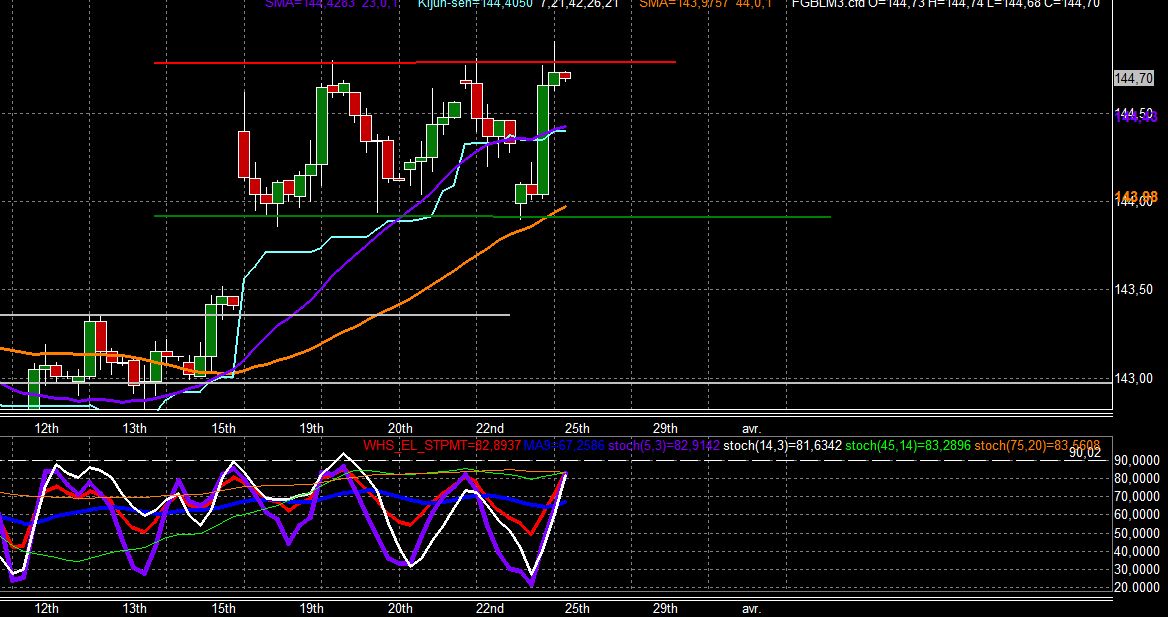1168x617 pixels.
Task: Click the 20,0000 stochastic scale label
Action: [1136, 588]
